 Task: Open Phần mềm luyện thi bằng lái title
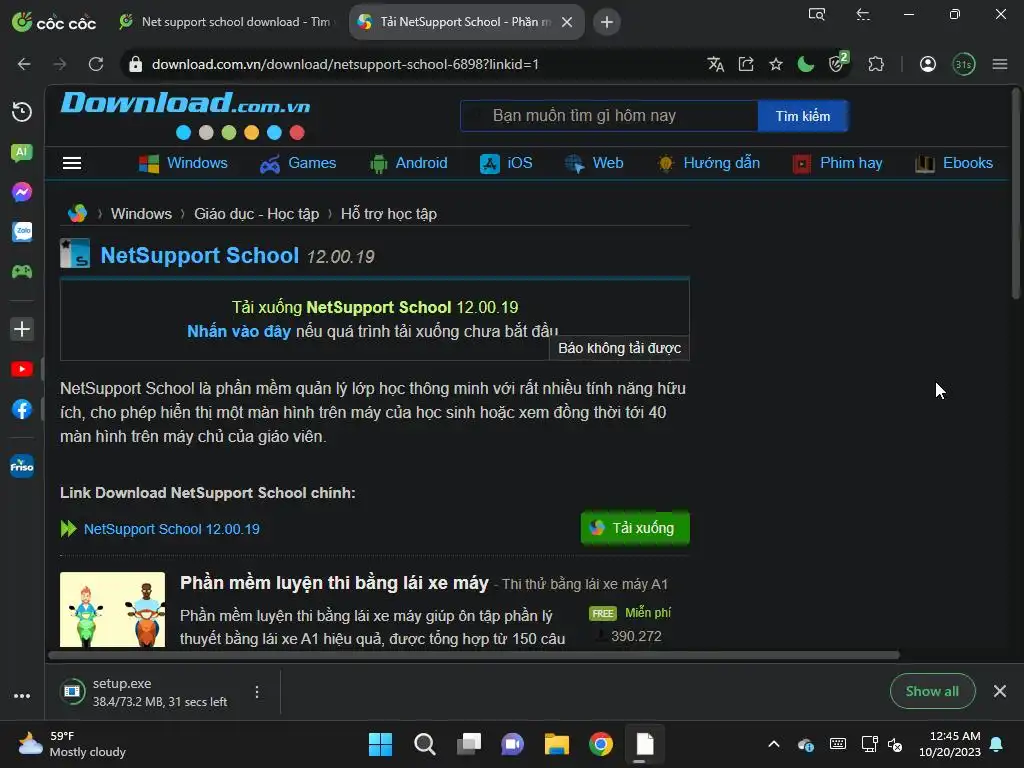pos(334,583)
